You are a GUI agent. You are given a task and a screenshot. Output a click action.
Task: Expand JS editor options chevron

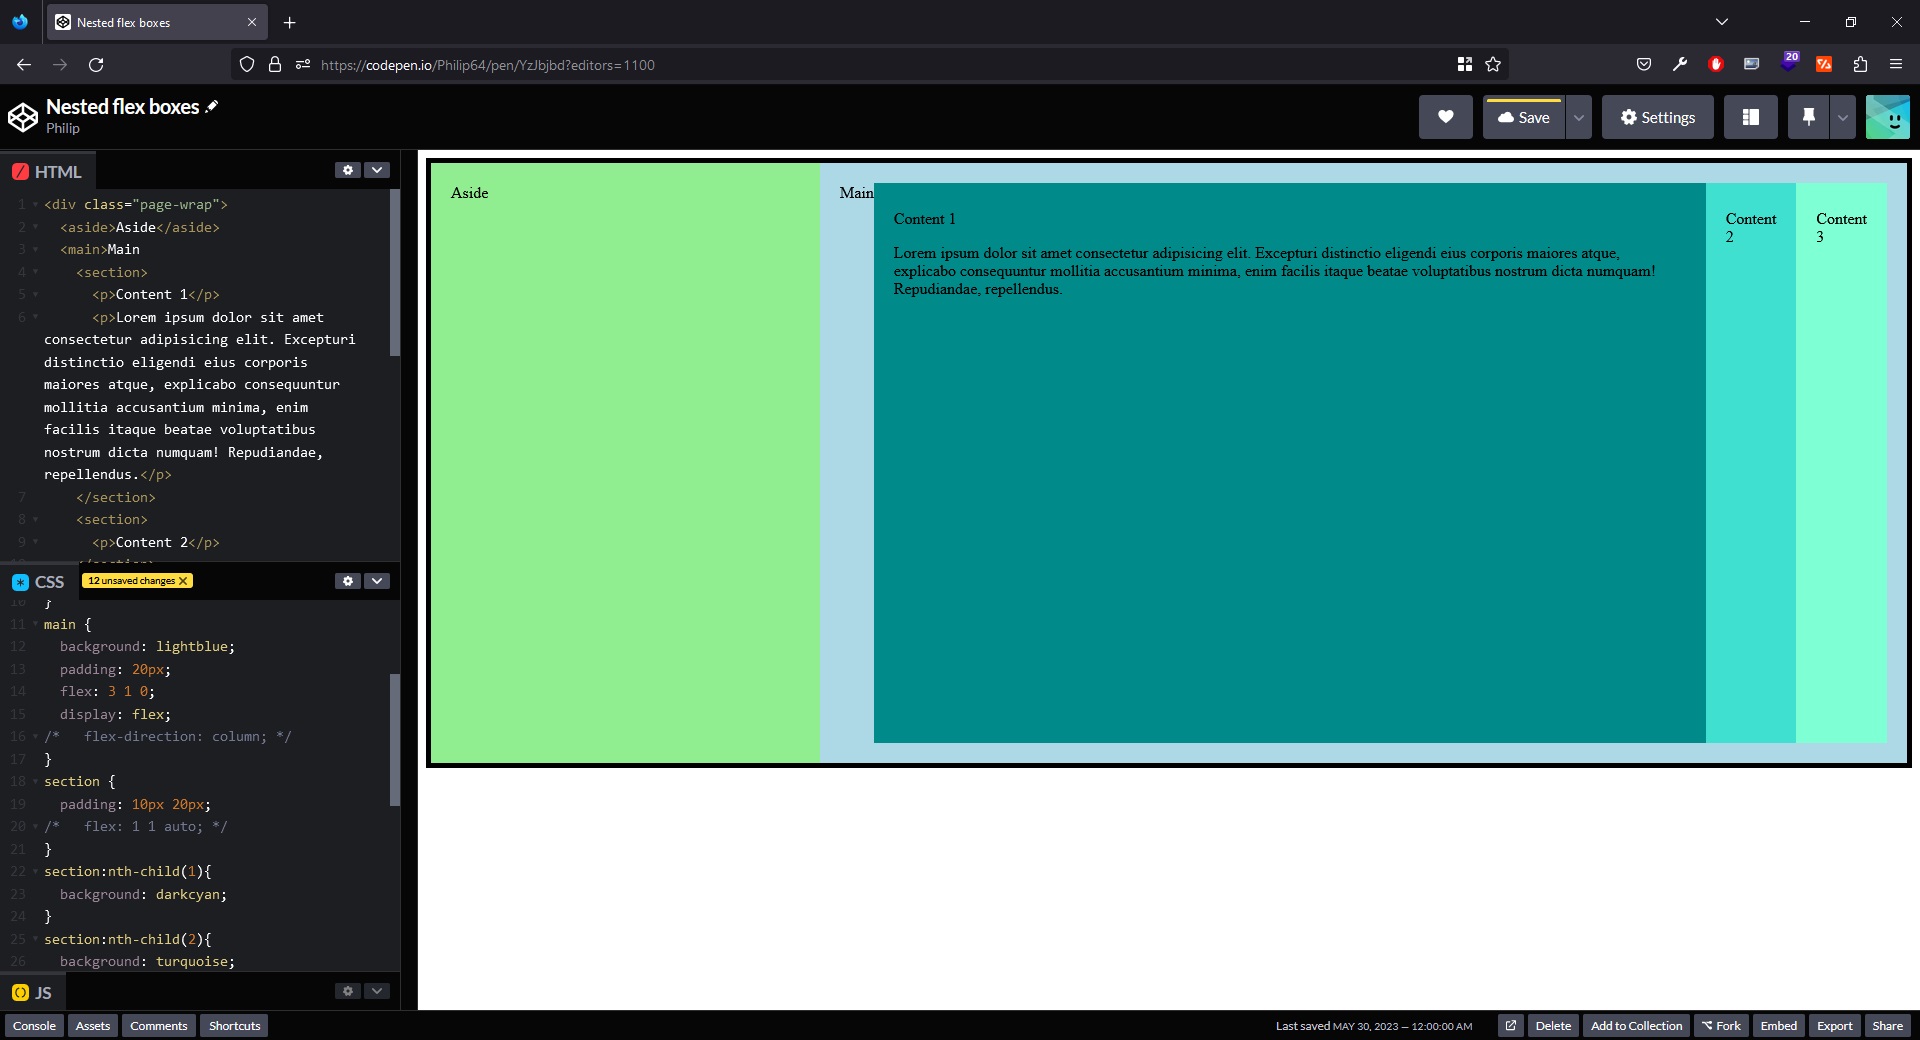point(377,991)
